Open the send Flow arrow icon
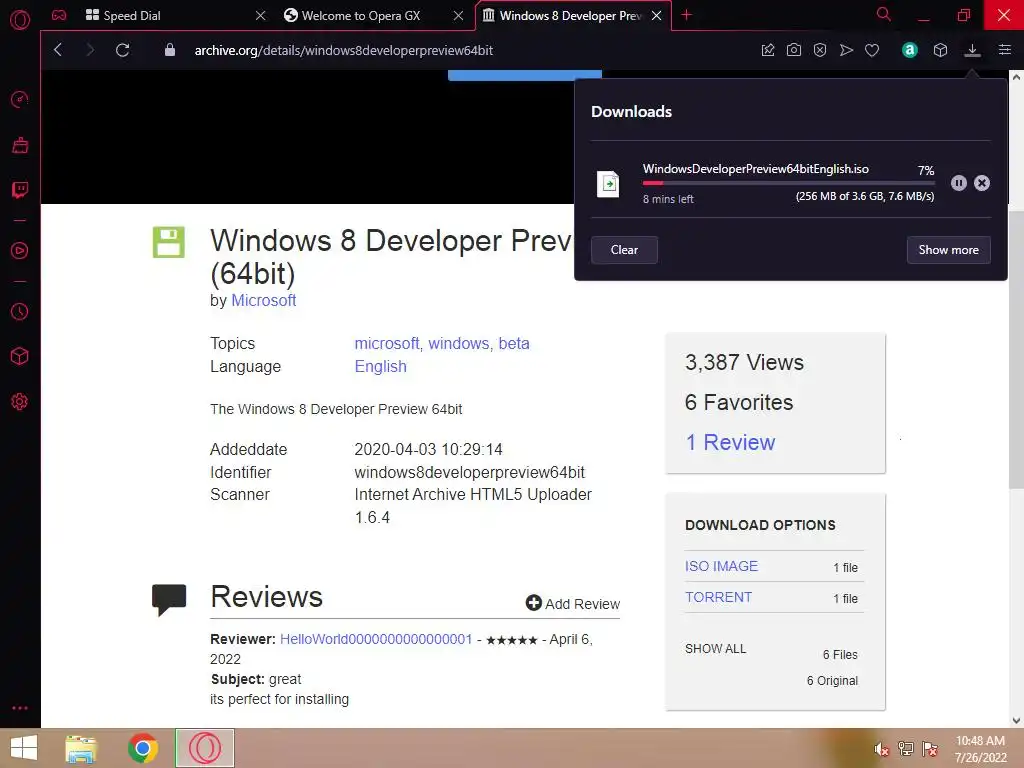 click(846, 50)
